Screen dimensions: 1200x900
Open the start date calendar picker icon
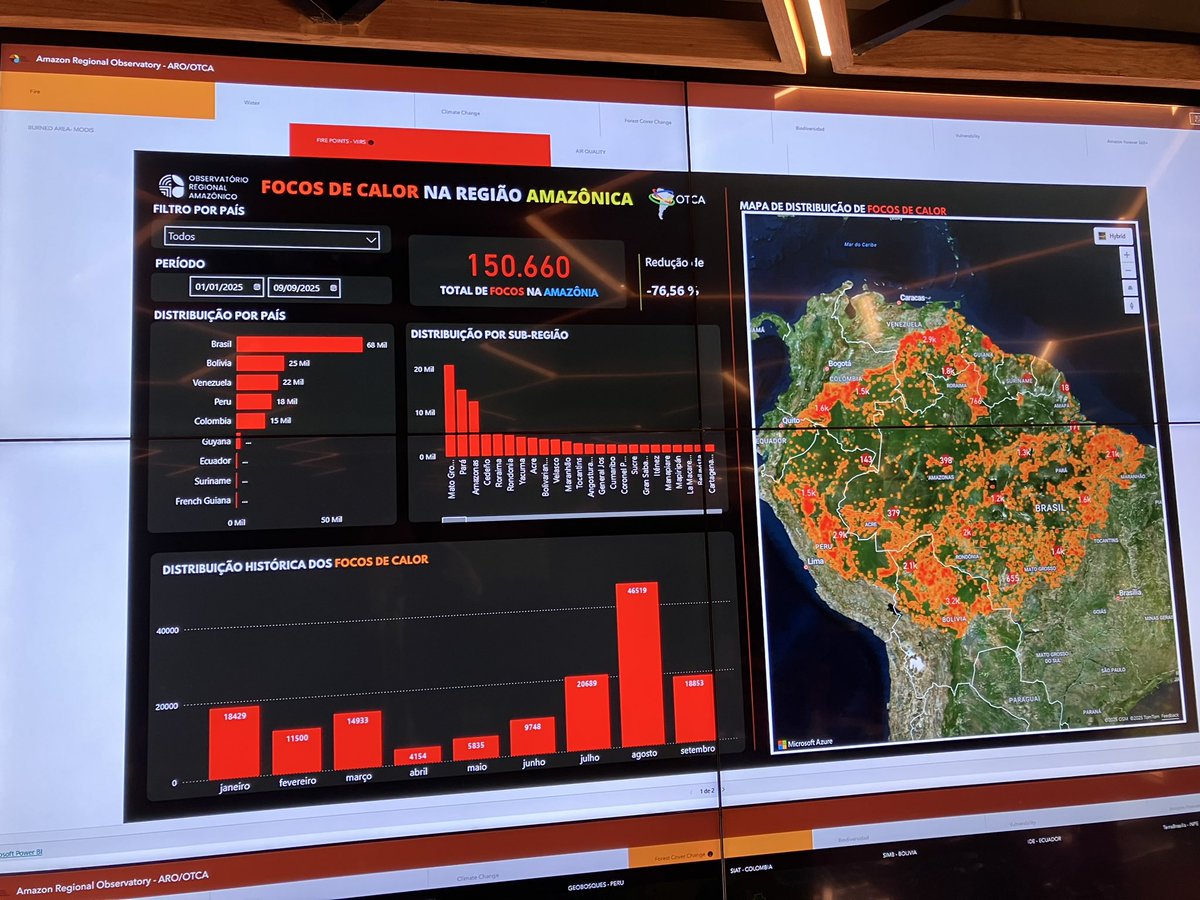258,287
